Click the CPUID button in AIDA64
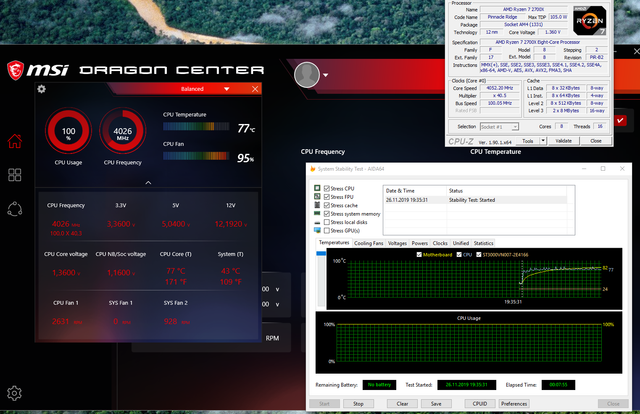640x414 pixels. point(480,403)
